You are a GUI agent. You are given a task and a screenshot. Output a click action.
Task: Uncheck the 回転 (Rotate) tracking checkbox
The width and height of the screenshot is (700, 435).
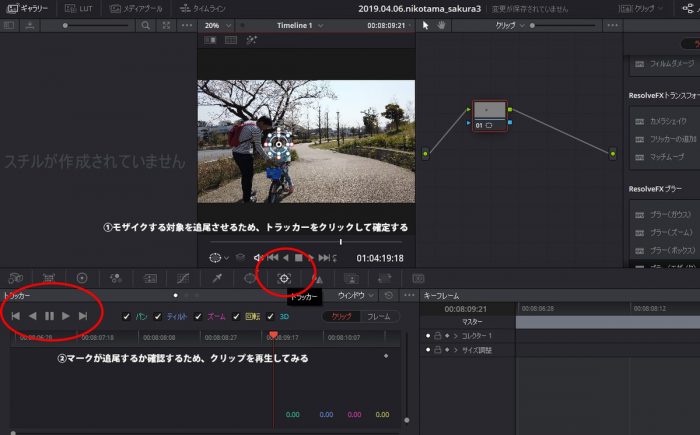[236, 317]
